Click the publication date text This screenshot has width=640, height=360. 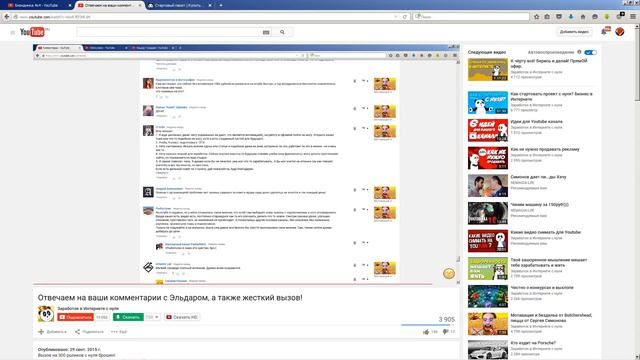click(69, 350)
